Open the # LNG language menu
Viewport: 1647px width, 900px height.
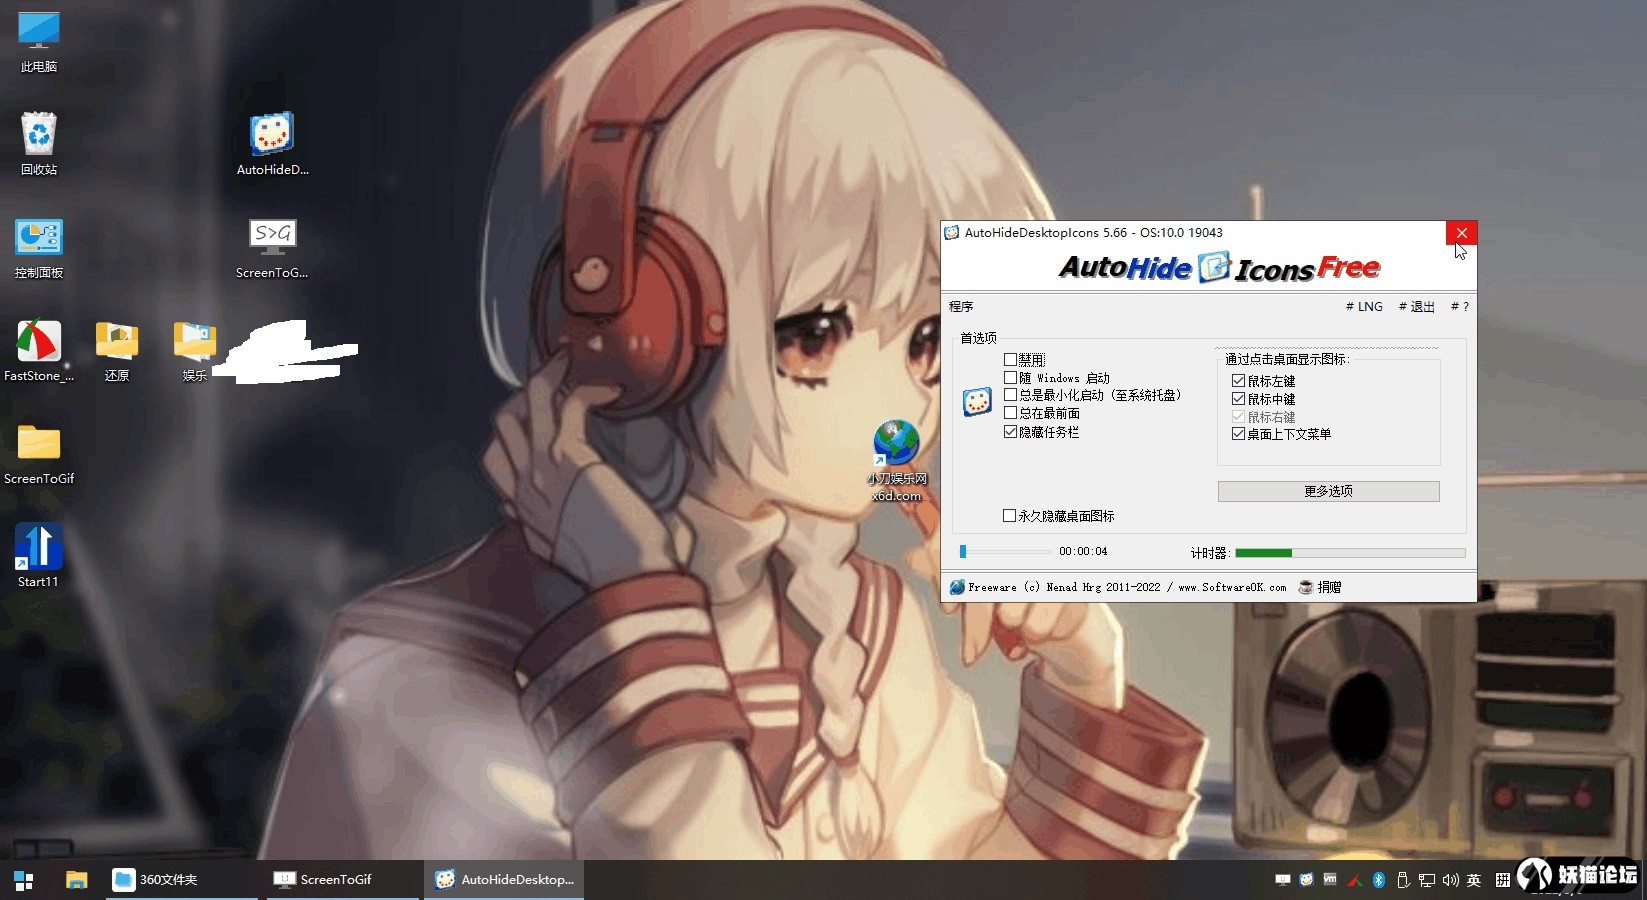pos(1364,307)
